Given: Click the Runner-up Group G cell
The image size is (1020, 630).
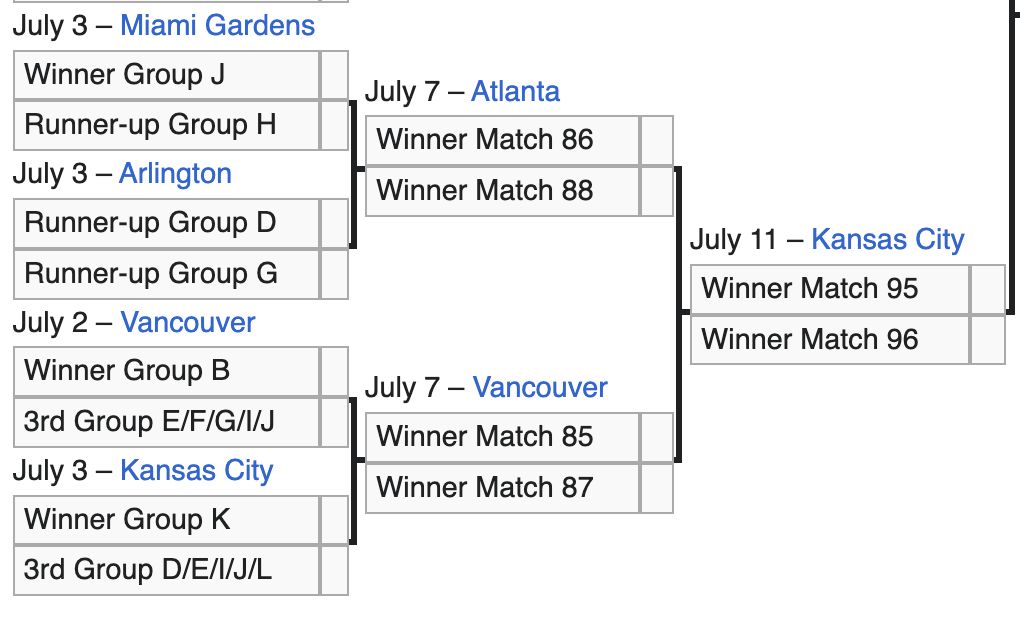Looking at the screenshot, I should coord(167,273).
